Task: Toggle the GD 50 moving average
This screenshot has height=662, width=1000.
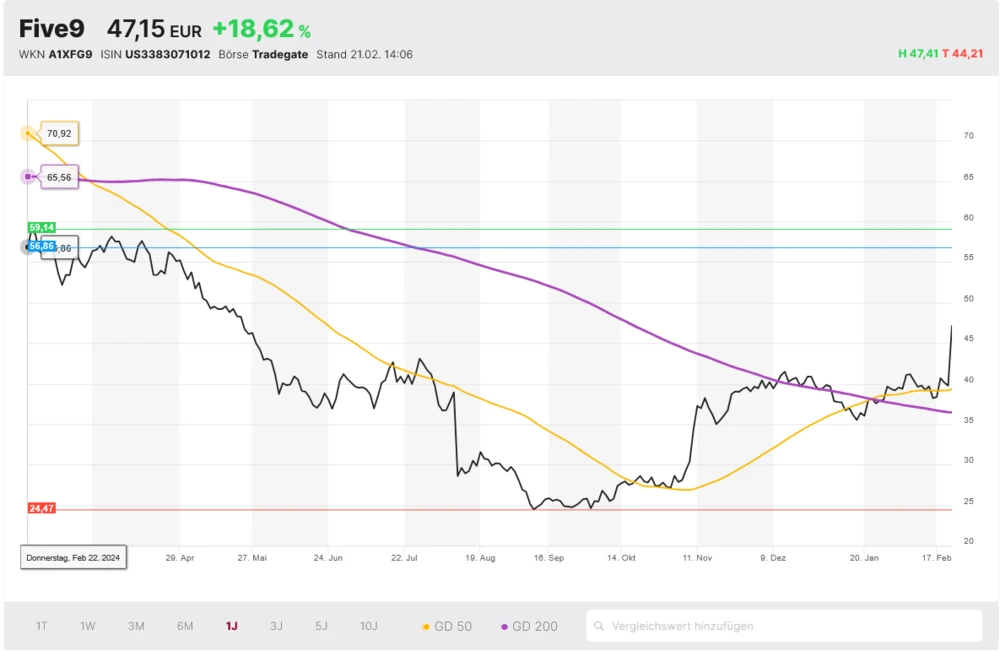Action: pos(447,626)
